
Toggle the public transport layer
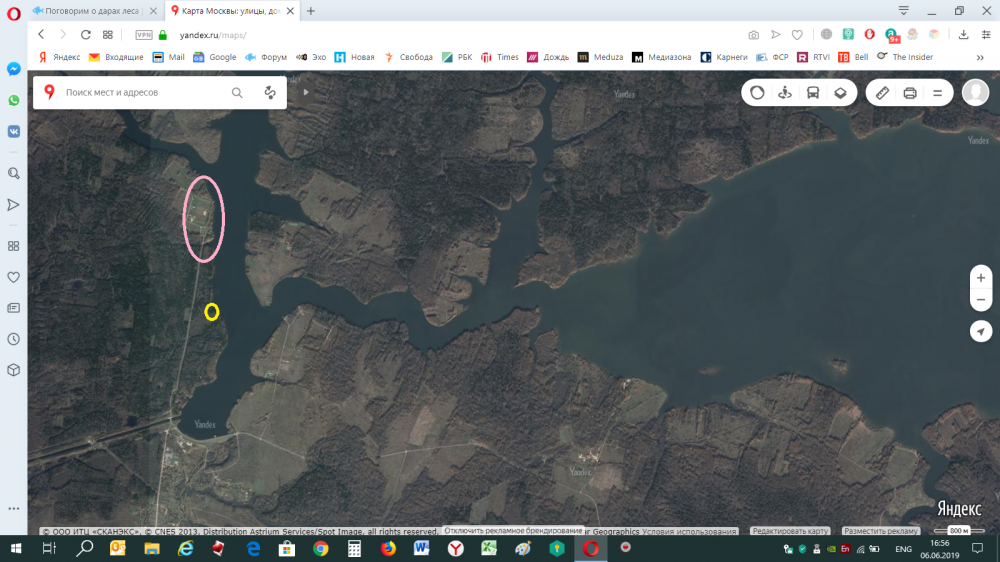[813, 93]
